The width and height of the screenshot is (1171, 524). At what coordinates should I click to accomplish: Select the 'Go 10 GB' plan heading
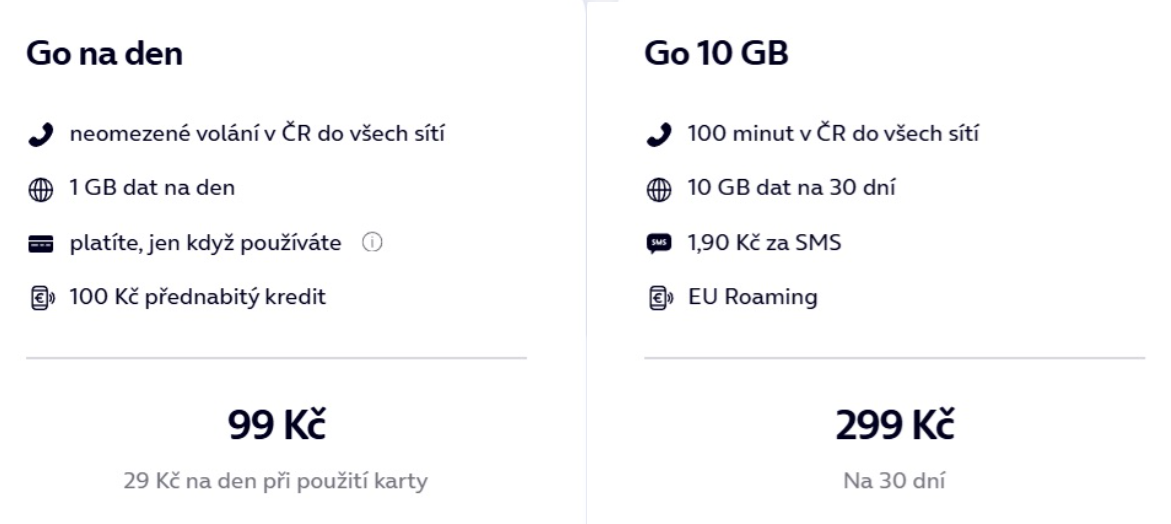click(716, 54)
